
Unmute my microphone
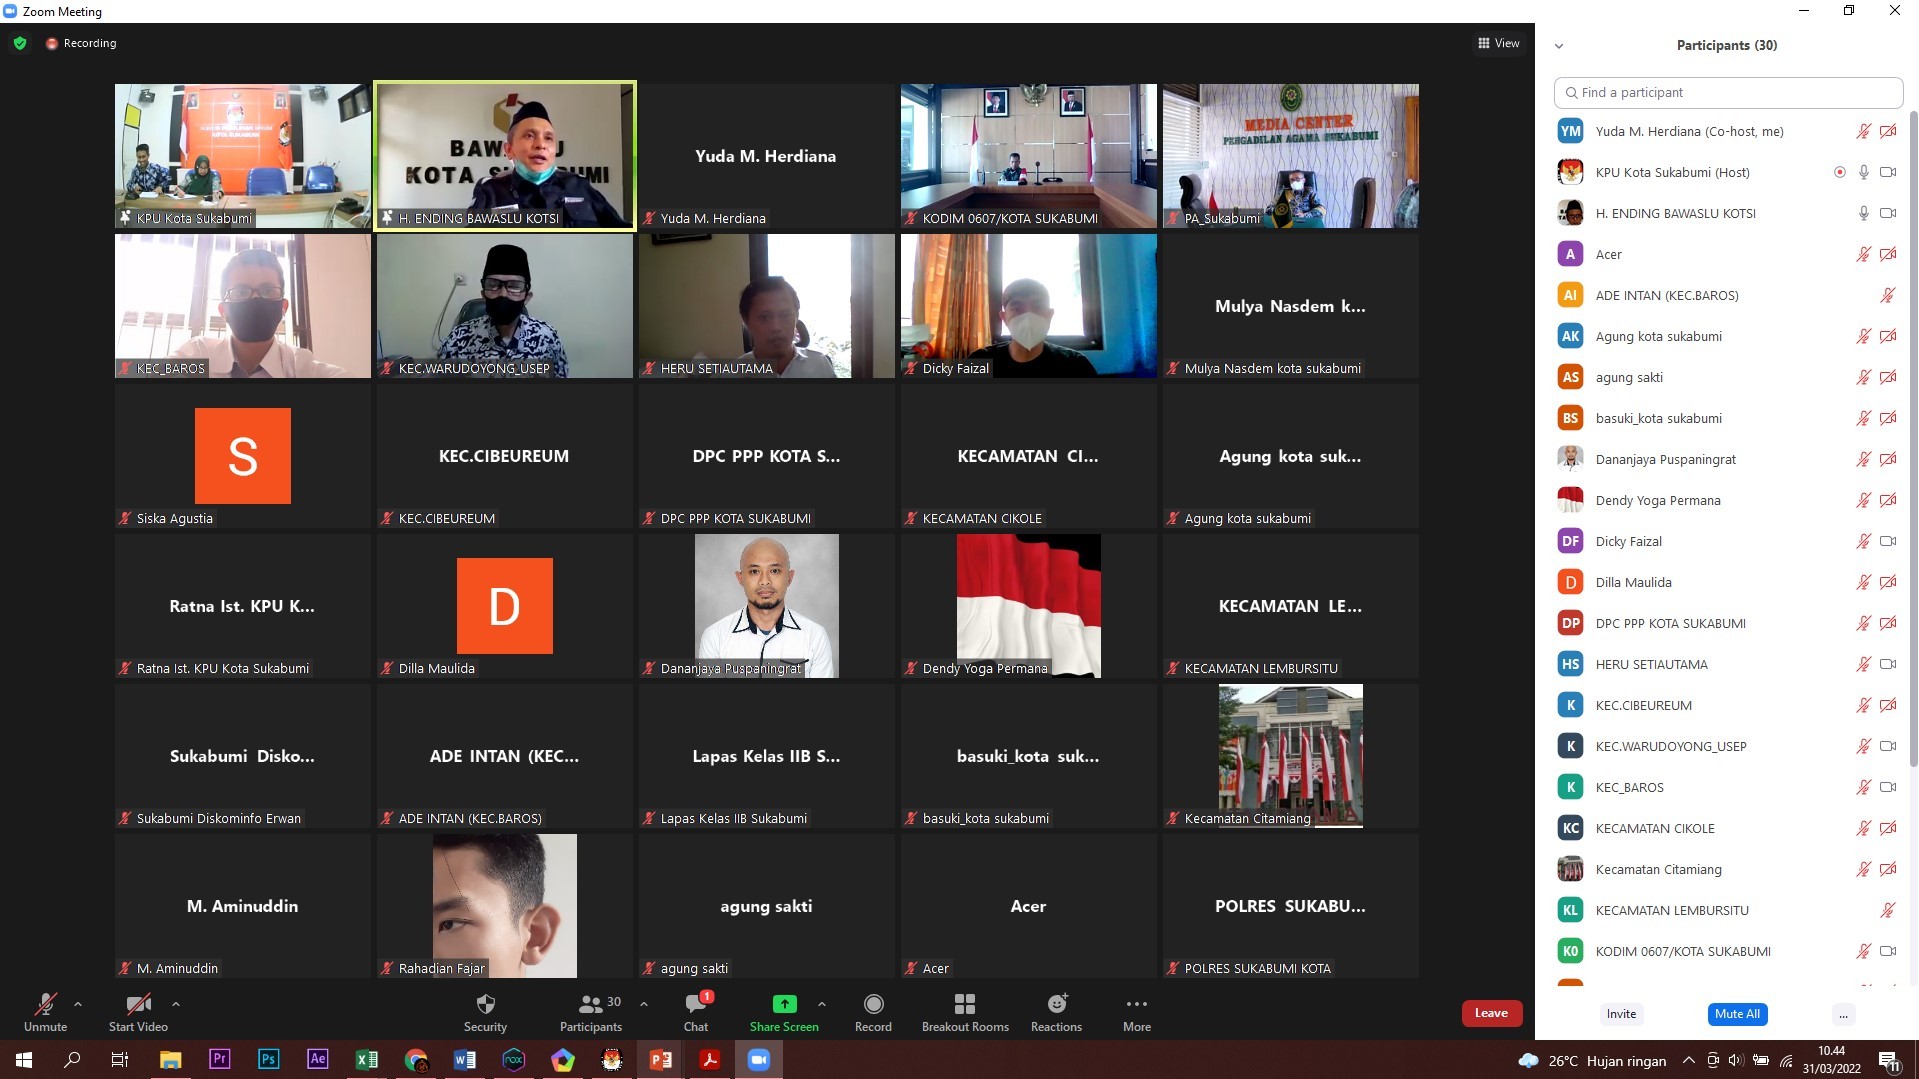click(45, 1005)
